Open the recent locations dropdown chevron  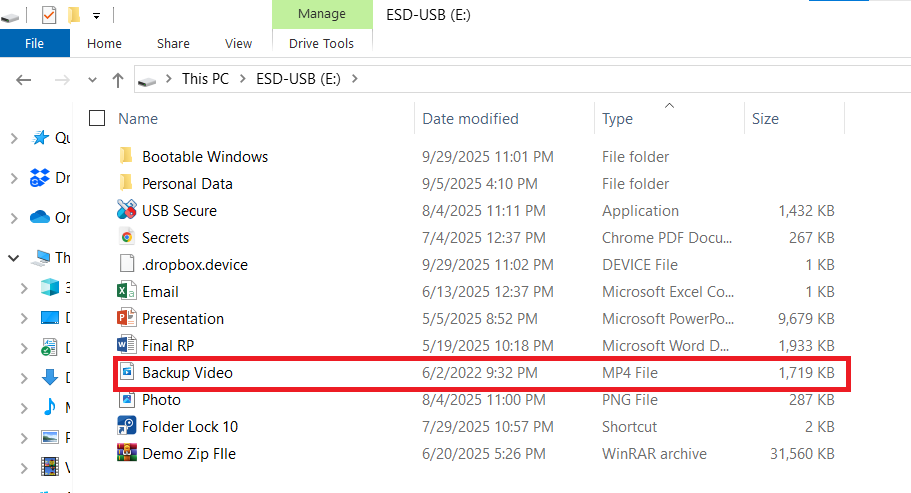pos(92,80)
